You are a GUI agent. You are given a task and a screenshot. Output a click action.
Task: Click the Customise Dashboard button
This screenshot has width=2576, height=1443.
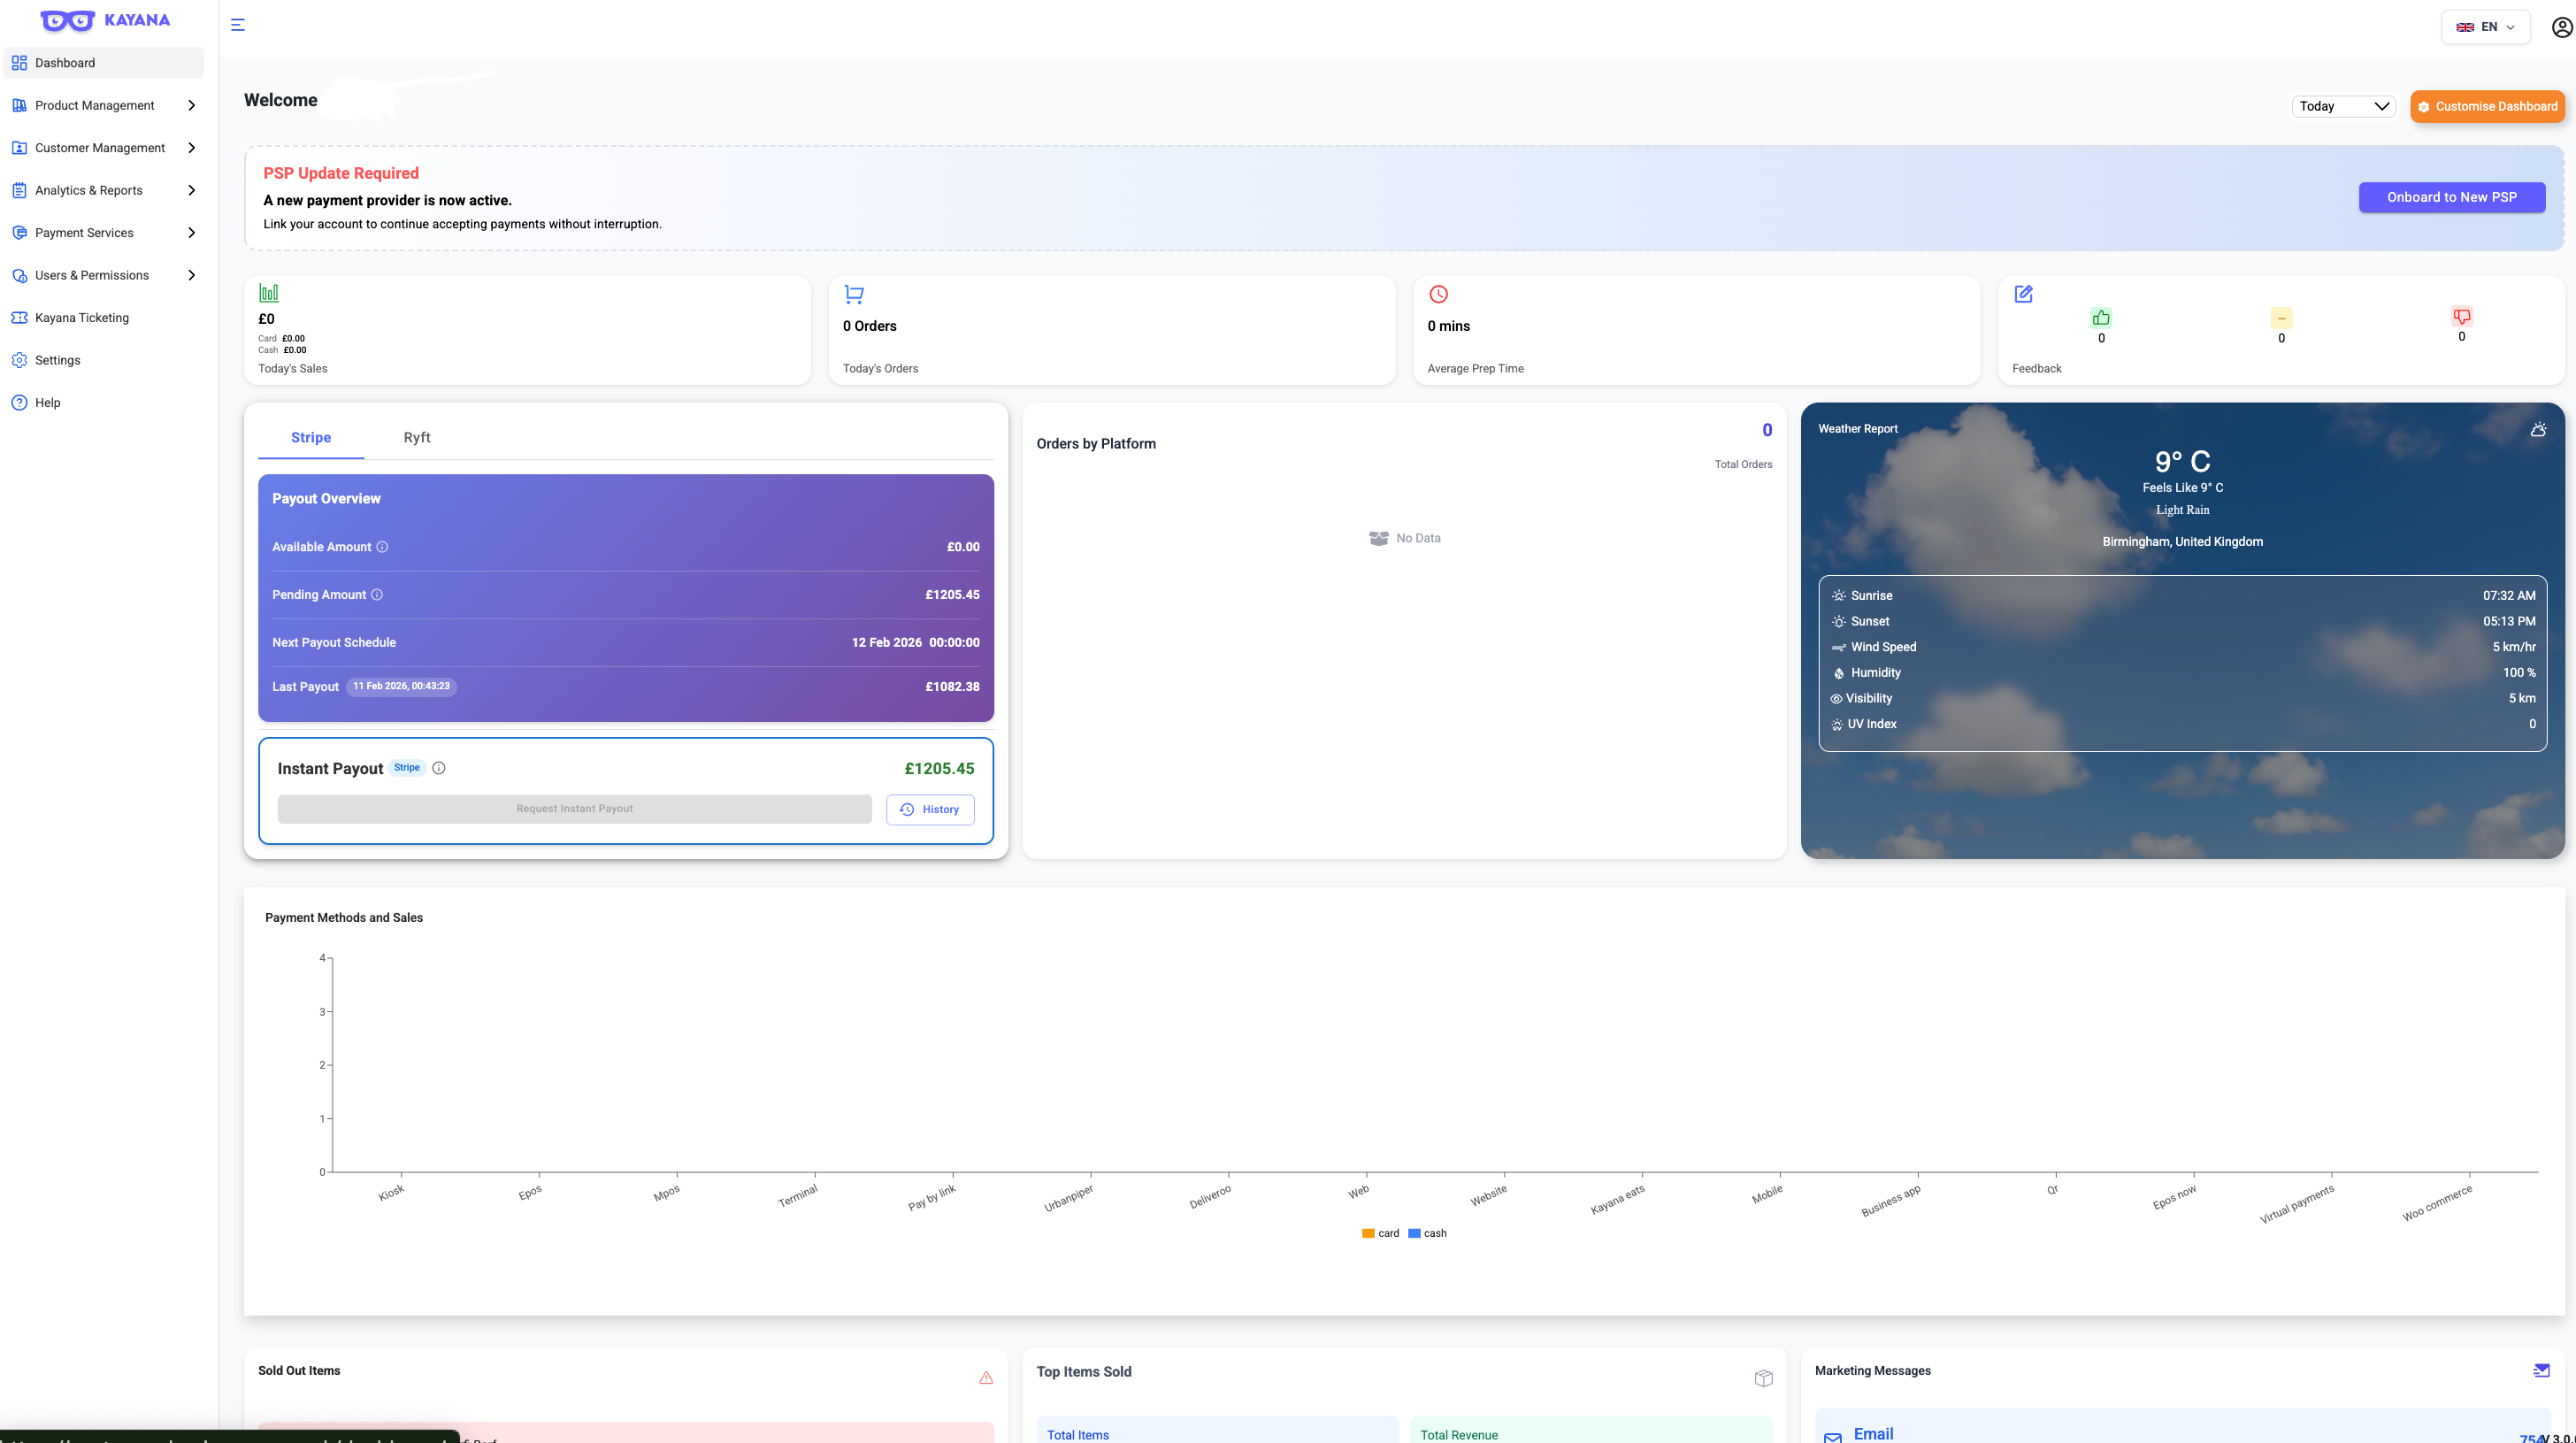click(2487, 106)
